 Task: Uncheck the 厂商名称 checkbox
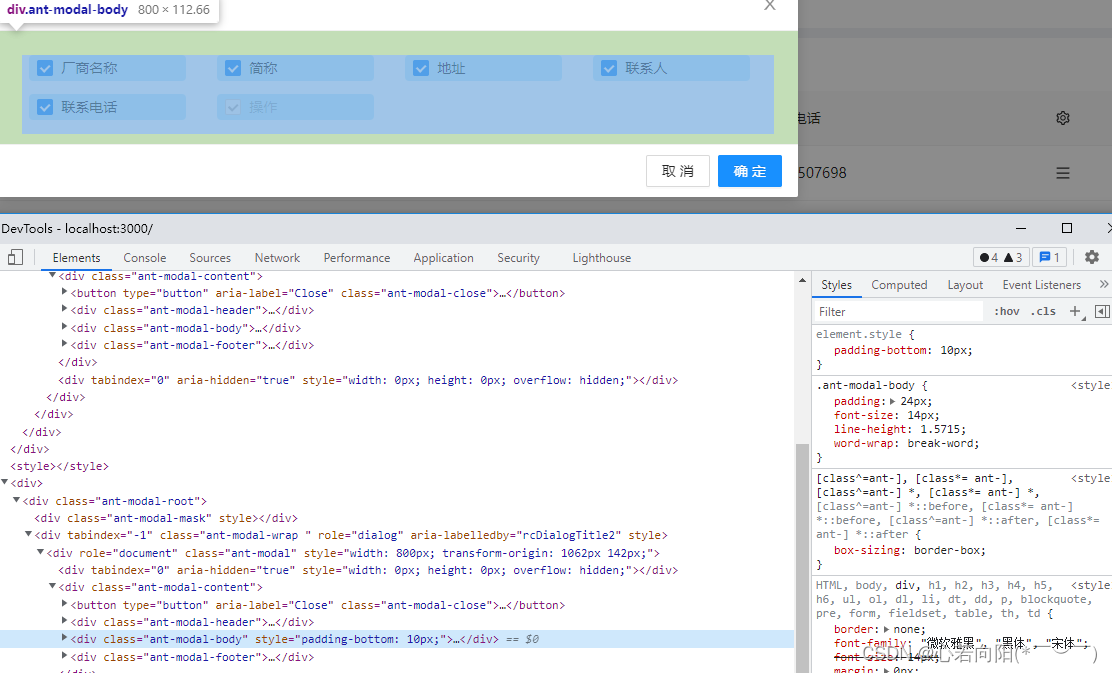pos(45,68)
